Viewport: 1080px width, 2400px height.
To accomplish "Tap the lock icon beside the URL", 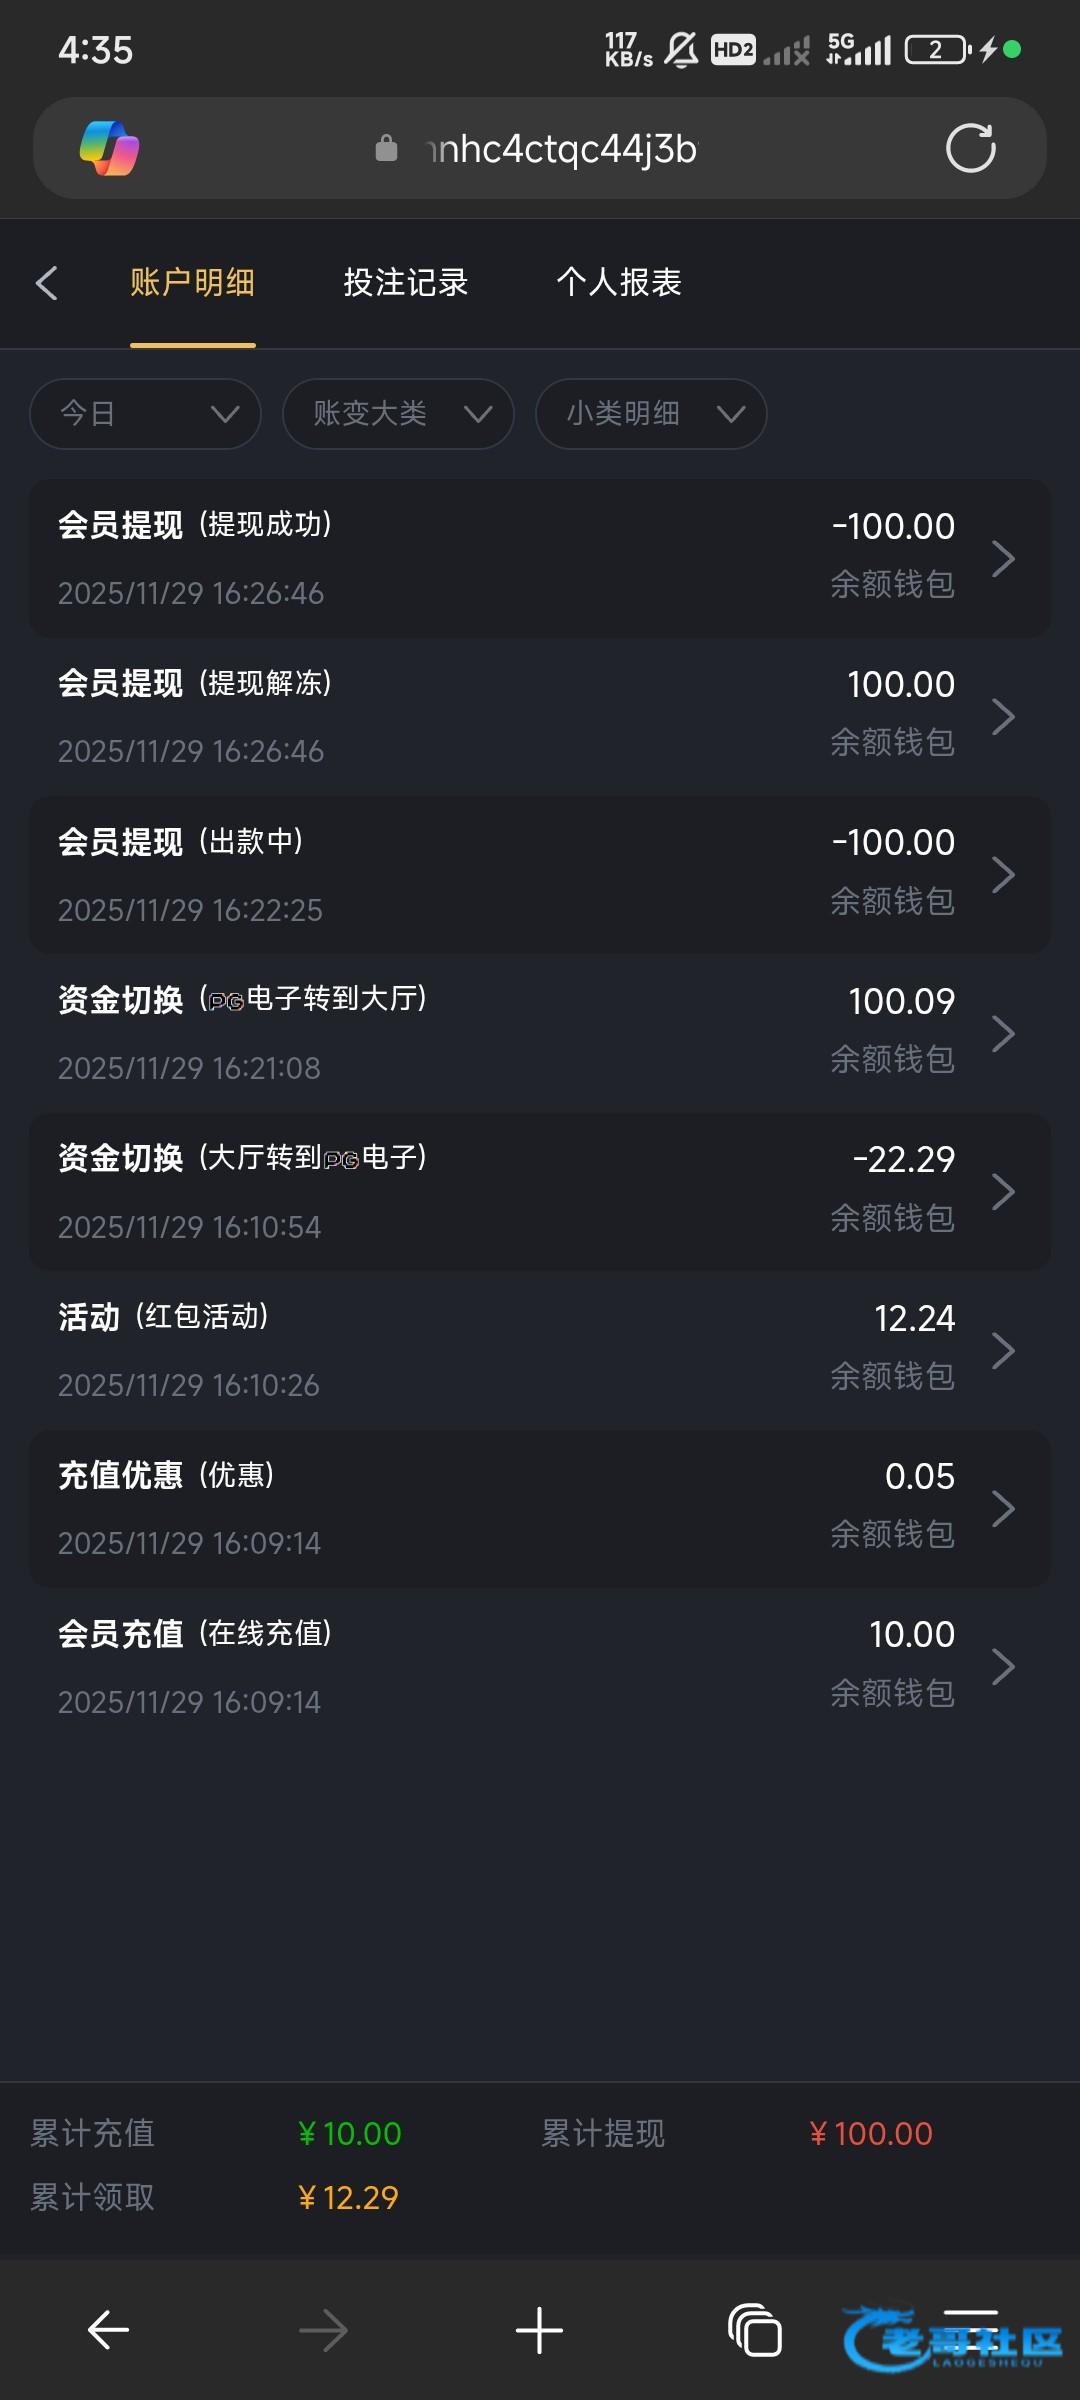I will [x=386, y=149].
